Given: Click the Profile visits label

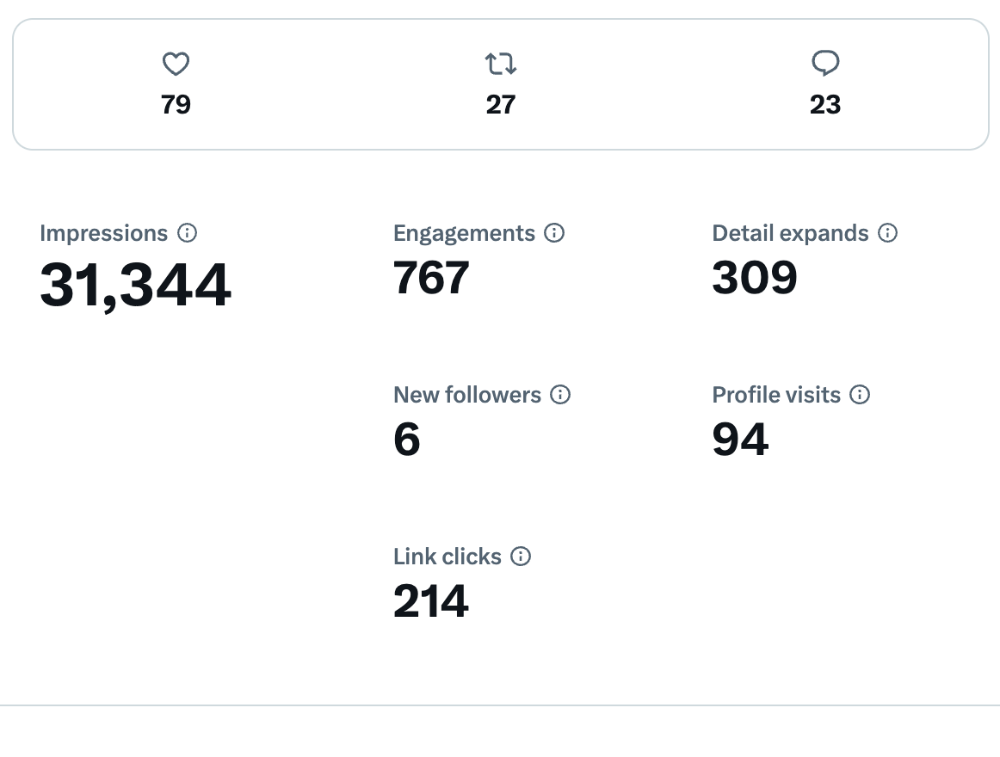Looking at the screenshot, I should click(x=776, y=395).
